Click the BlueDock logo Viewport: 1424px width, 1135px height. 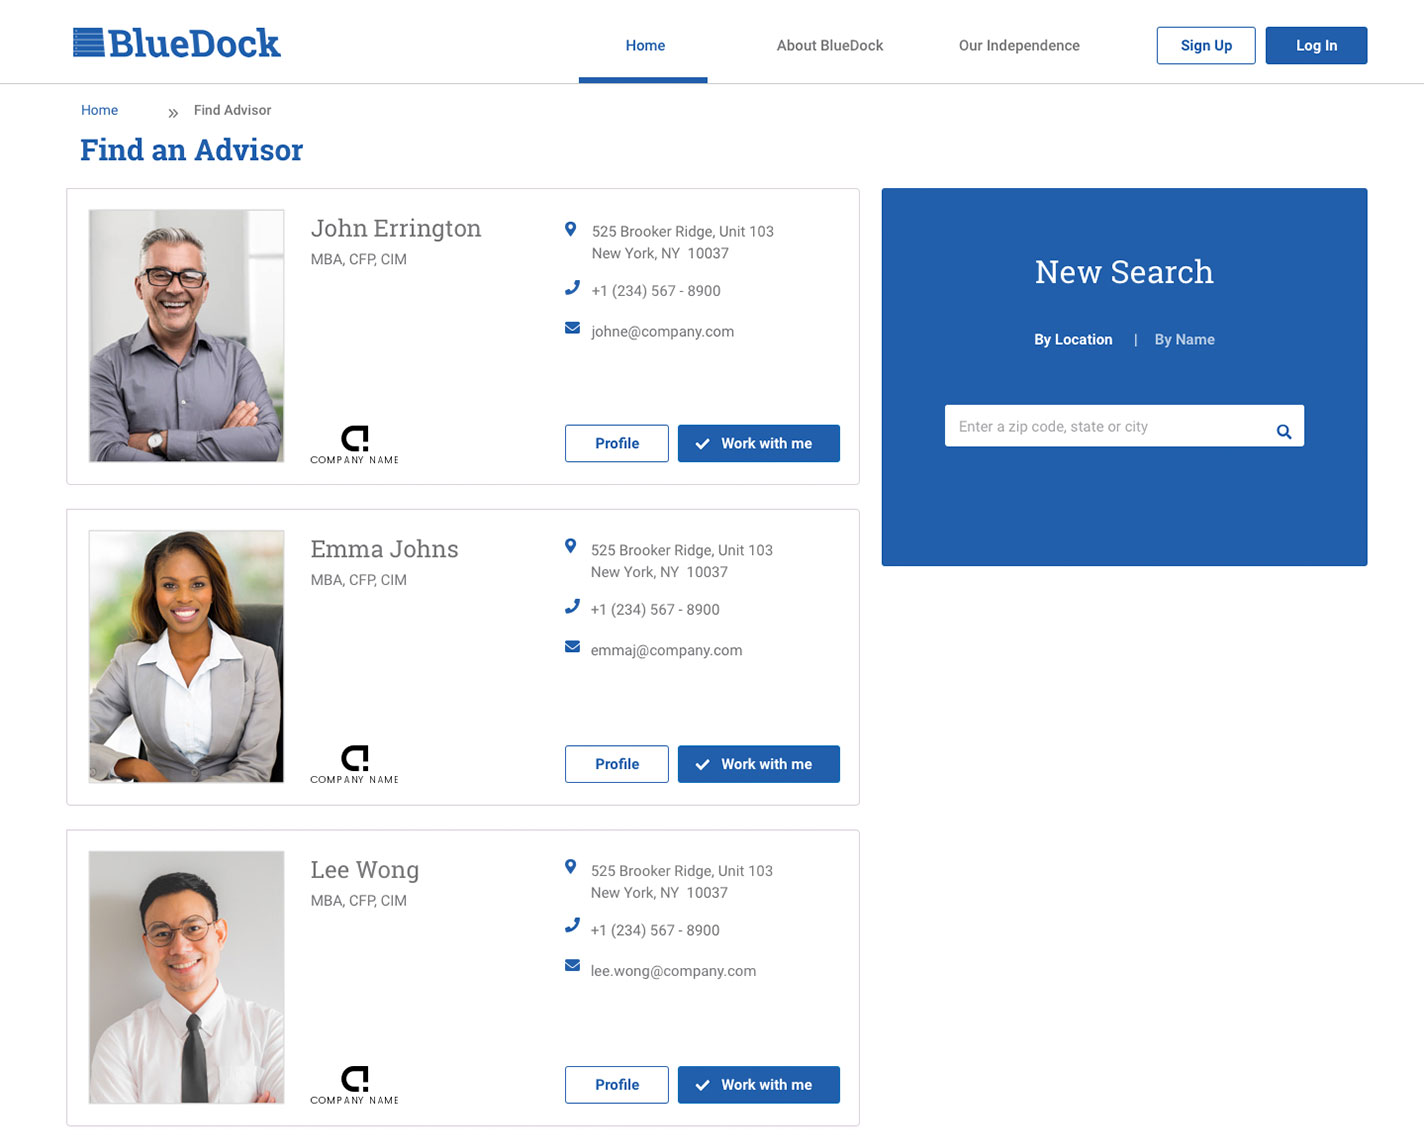pyautogui.click(x=177, y=43)
